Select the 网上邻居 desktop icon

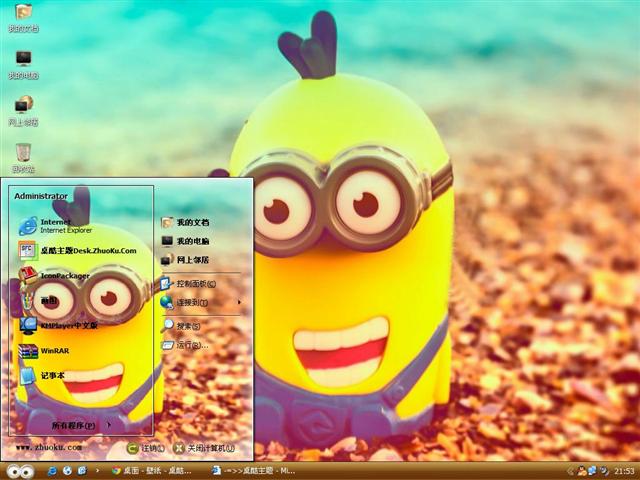[23, 109]
